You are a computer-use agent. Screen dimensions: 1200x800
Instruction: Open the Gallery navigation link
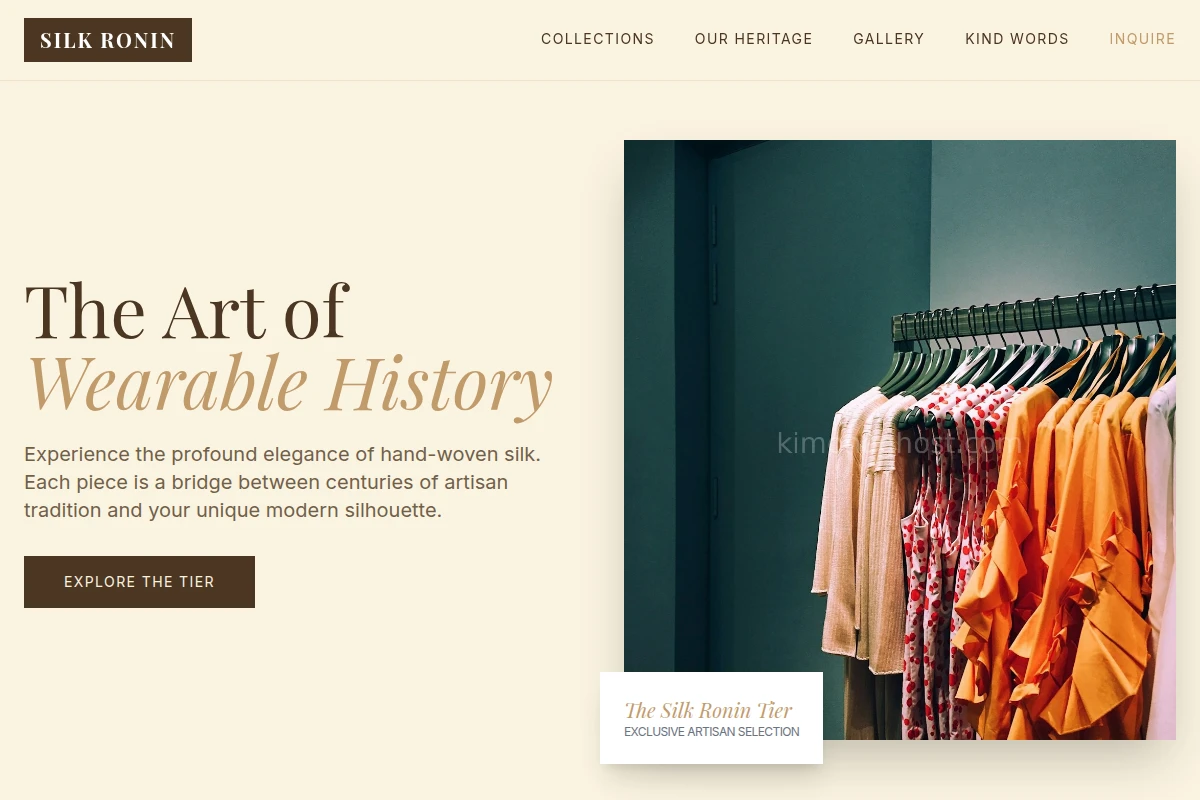888,39
